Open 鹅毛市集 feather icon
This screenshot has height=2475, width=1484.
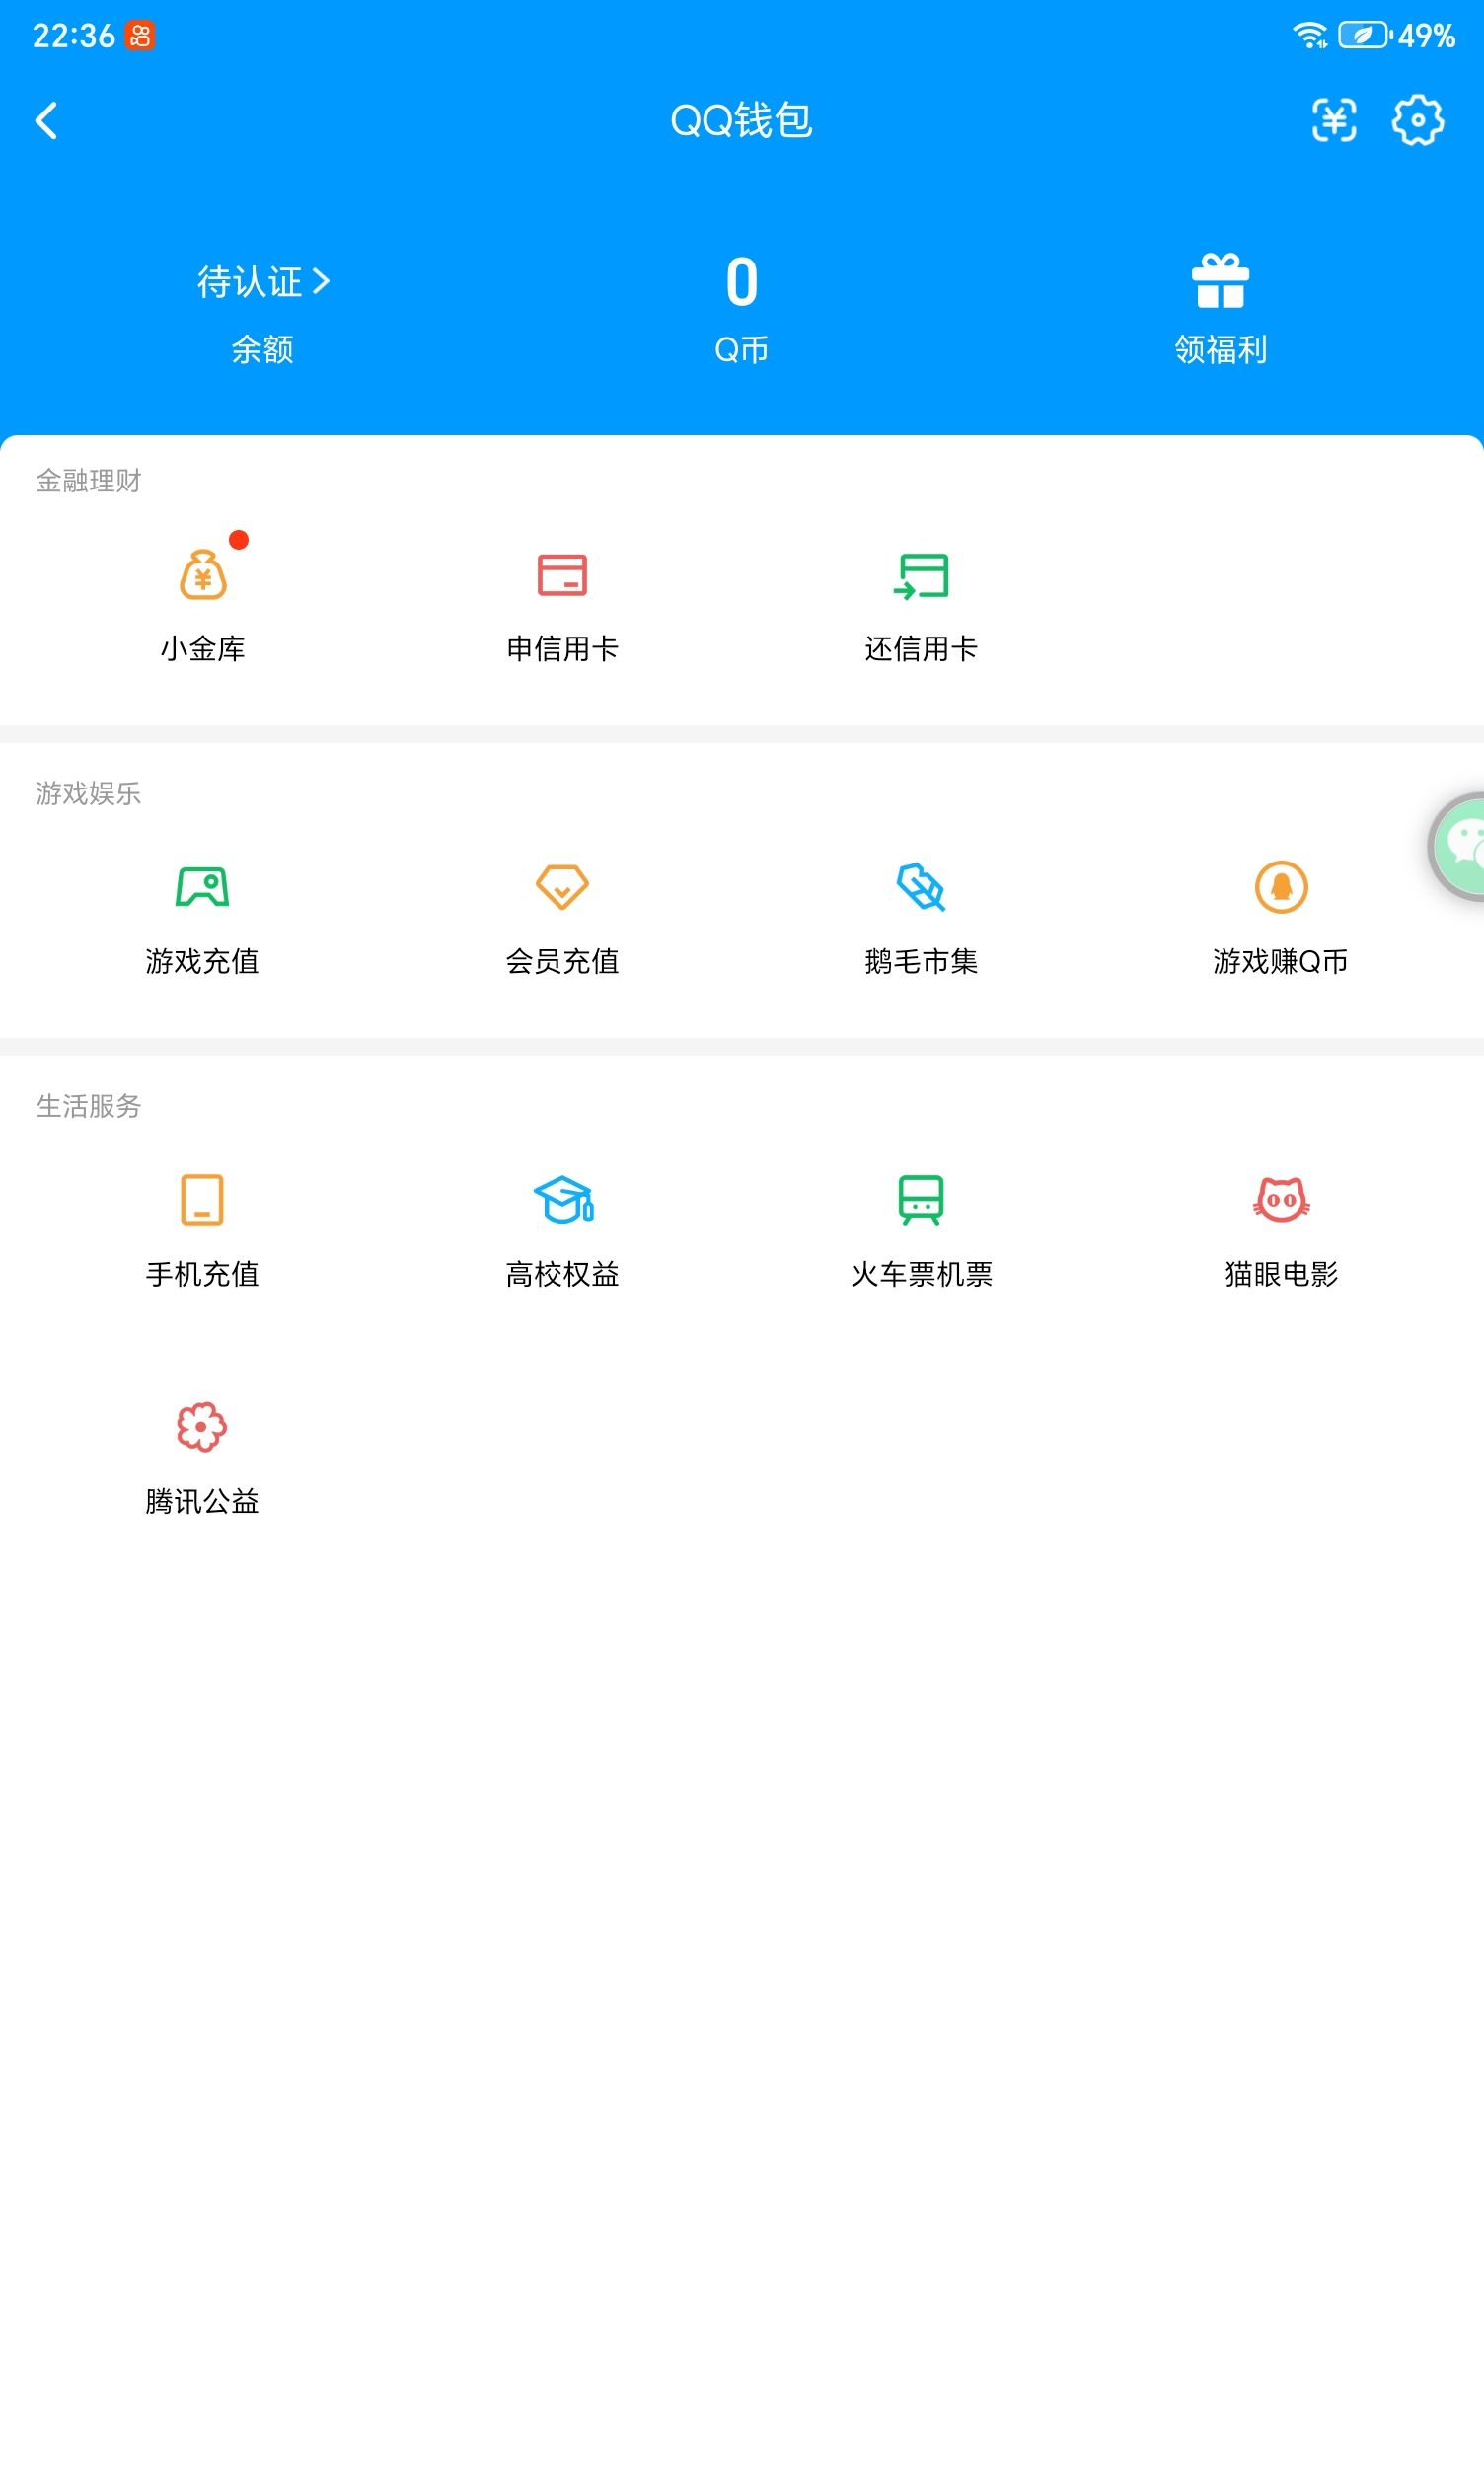point(921,887)
